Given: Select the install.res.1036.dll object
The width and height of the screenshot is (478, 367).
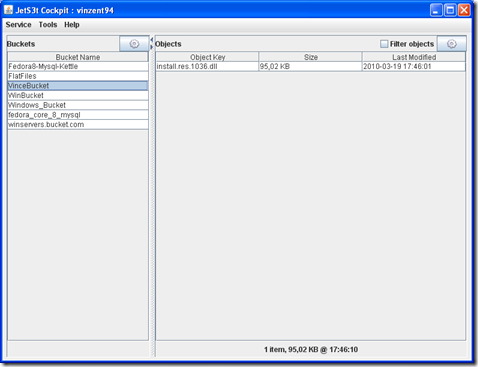Looking at the screenshot, I should (x=207, y=66).
